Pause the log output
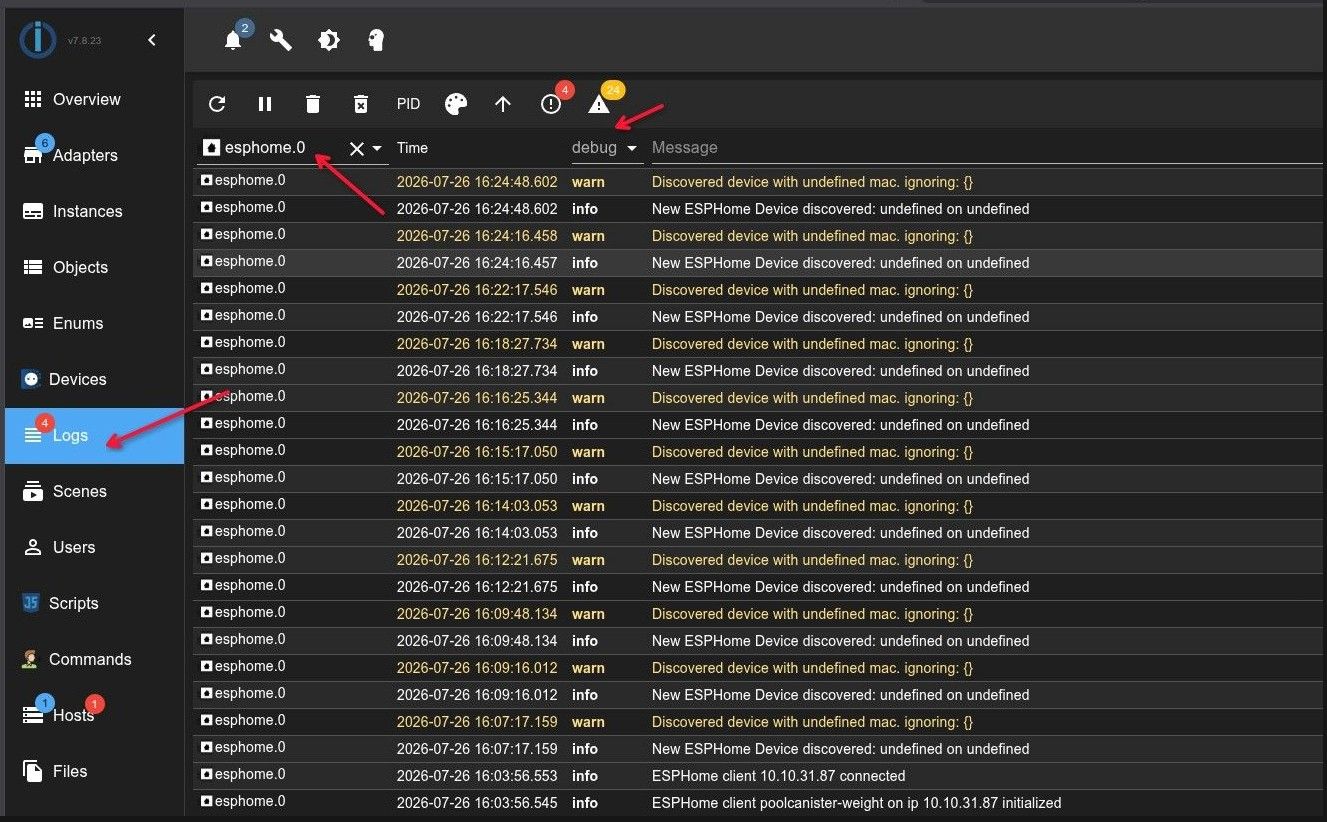1327x822 pixels. point(265,104)
